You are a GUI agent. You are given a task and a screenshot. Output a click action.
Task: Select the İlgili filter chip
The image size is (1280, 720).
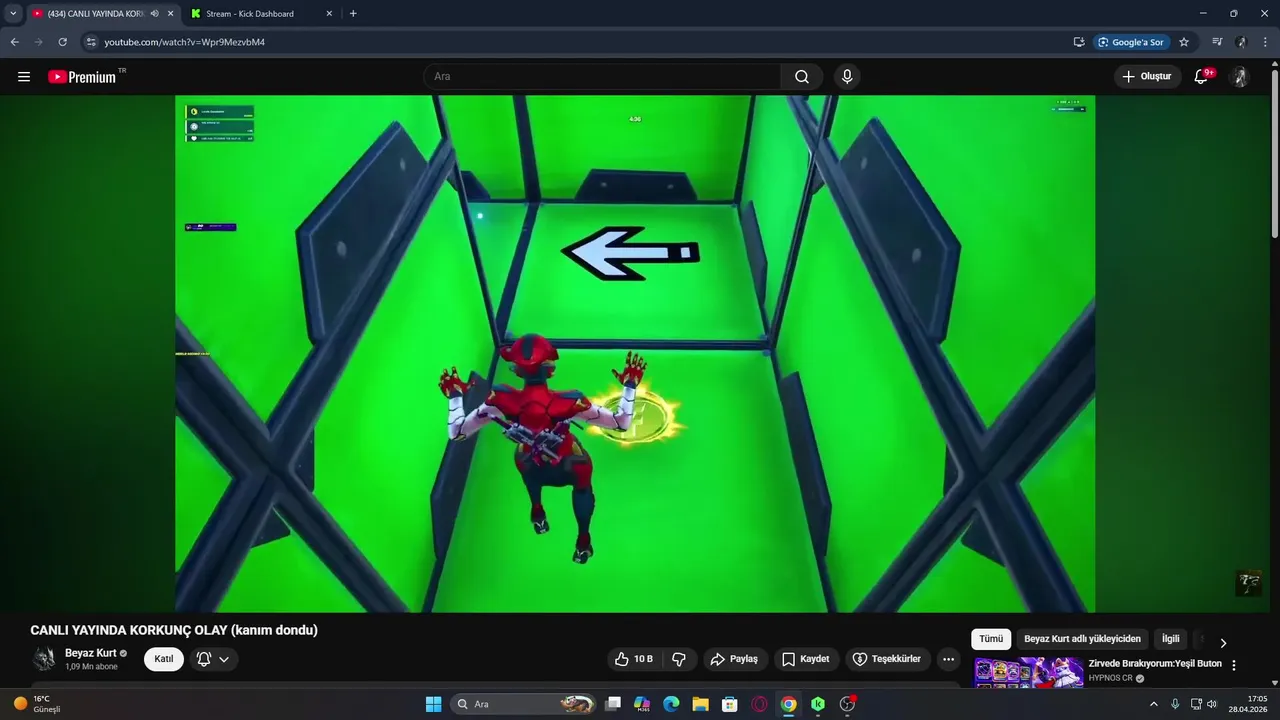[1170, 639]
